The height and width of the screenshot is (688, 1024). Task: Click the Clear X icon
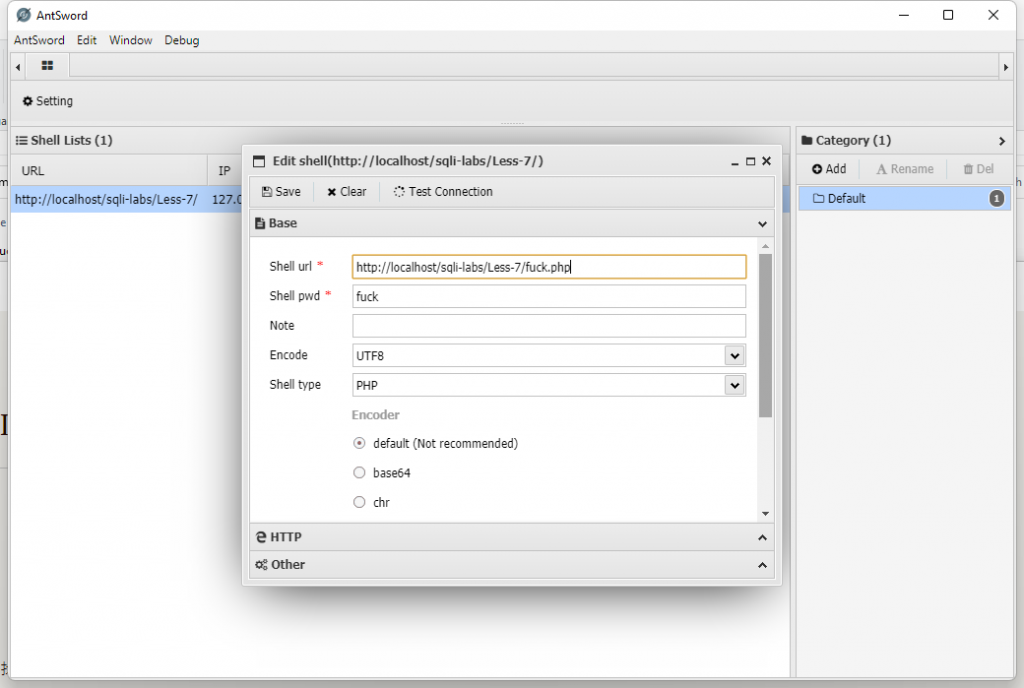click(x=331, y=192)
